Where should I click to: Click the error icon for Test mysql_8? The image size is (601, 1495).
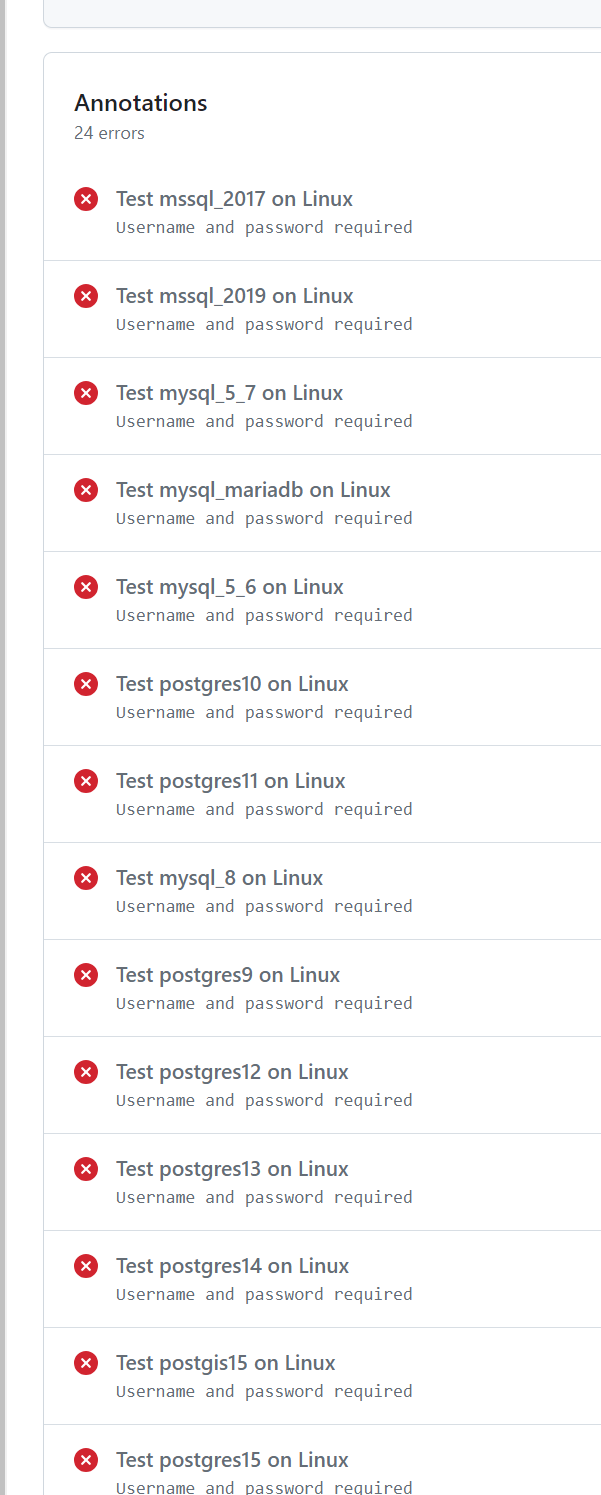86,878
